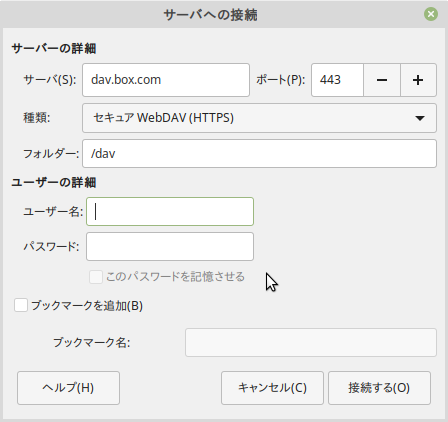Click the サーバへの接続 title bar
448x422 pixels.
click(x=210, y=15)
